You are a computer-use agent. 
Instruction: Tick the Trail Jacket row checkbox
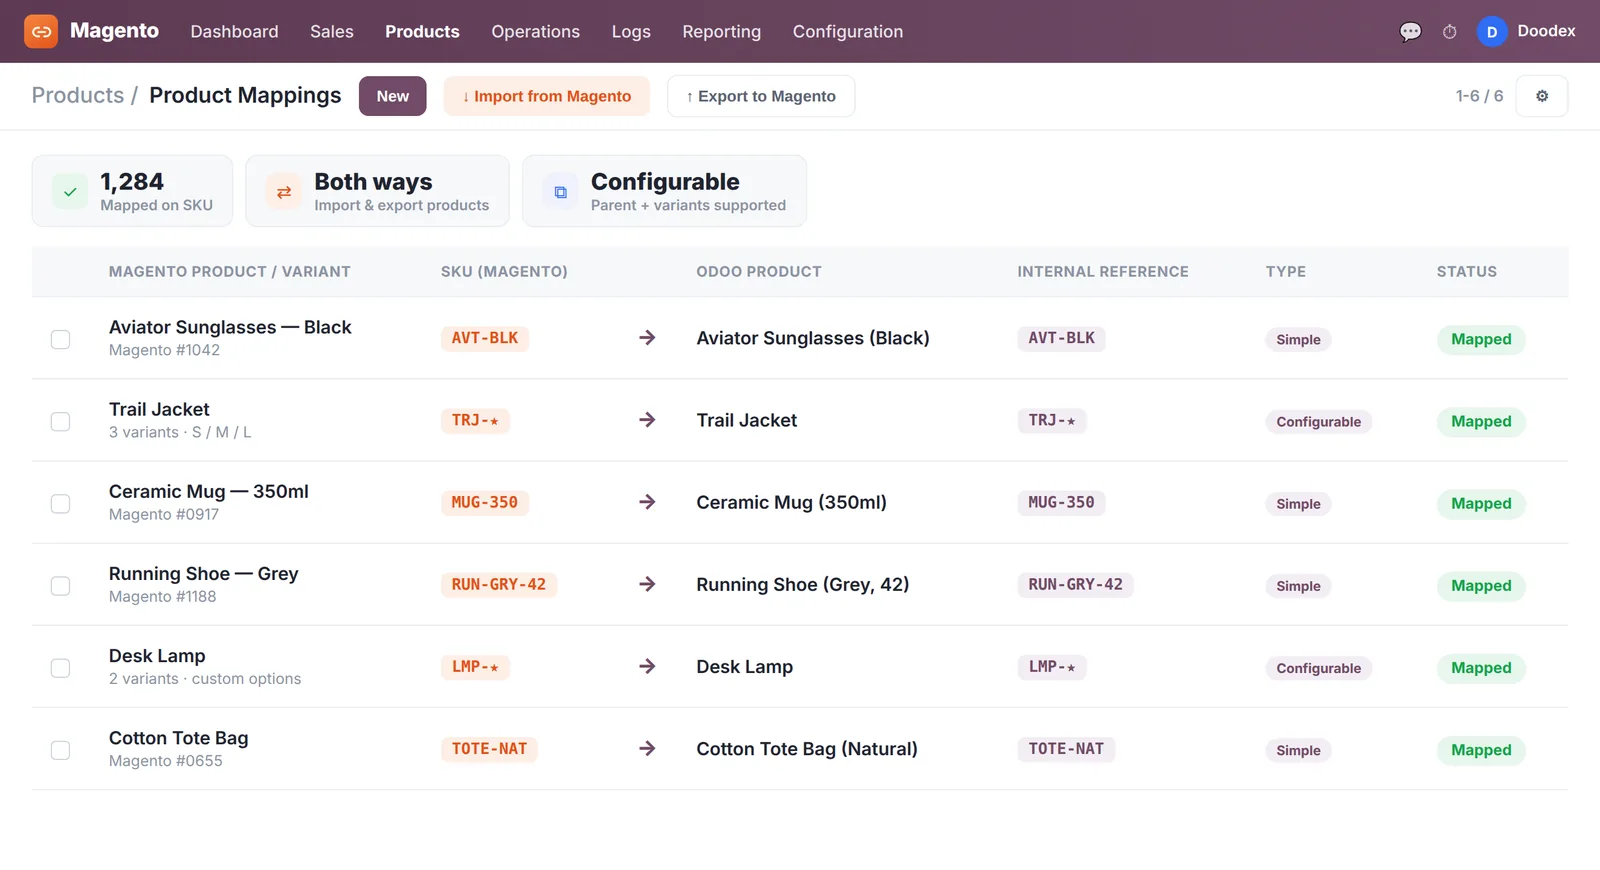pos(60,421)
